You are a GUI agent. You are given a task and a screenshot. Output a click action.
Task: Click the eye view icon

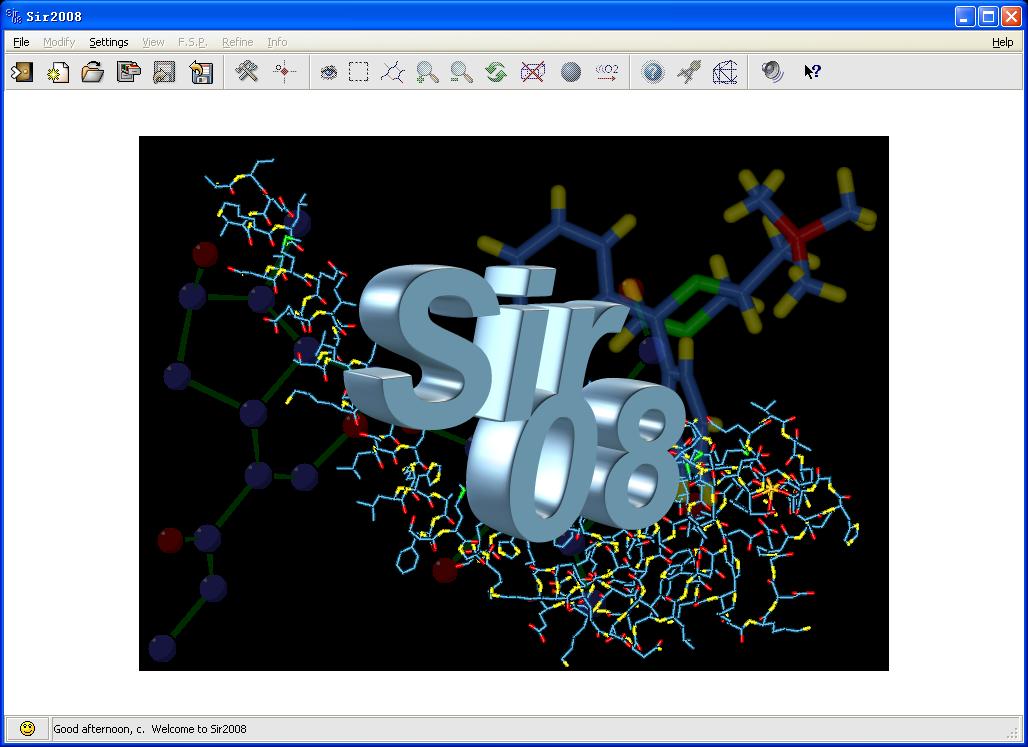(328, 72)
